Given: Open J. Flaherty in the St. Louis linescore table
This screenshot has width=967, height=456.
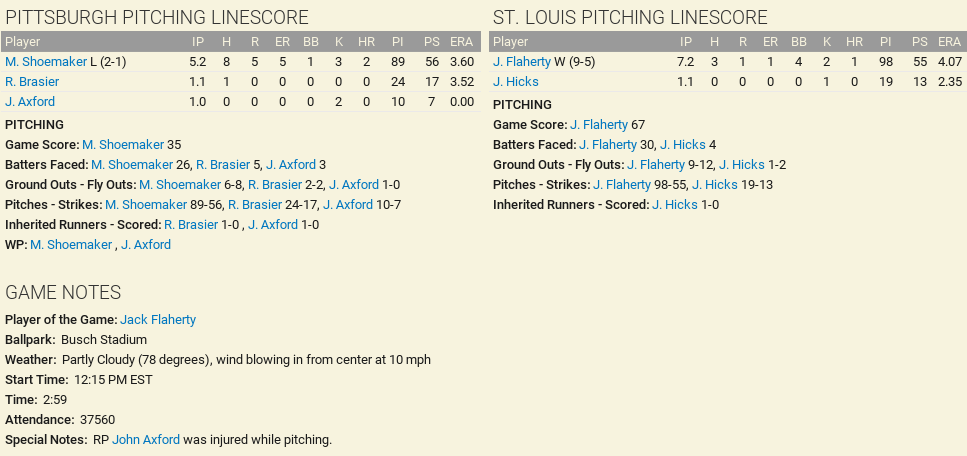Looking at the screenshot, I should point(522,62).
